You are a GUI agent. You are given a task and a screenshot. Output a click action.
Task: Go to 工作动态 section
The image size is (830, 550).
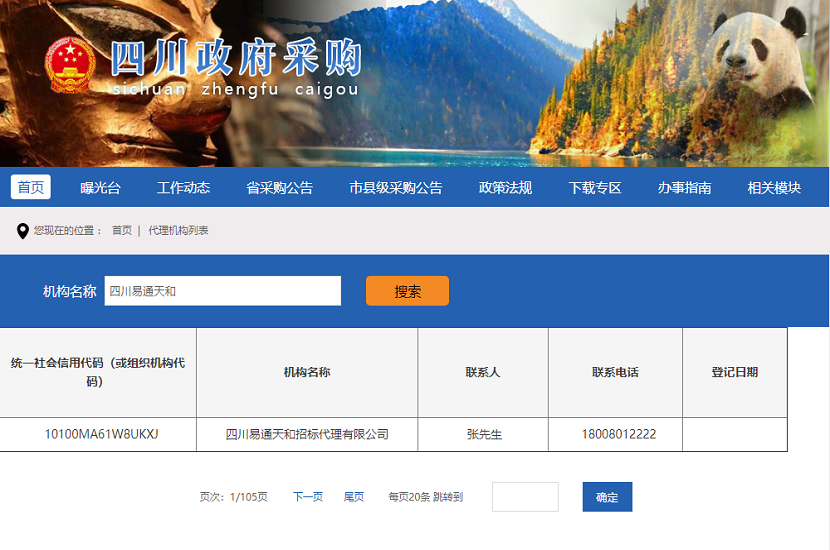[184, 187]
